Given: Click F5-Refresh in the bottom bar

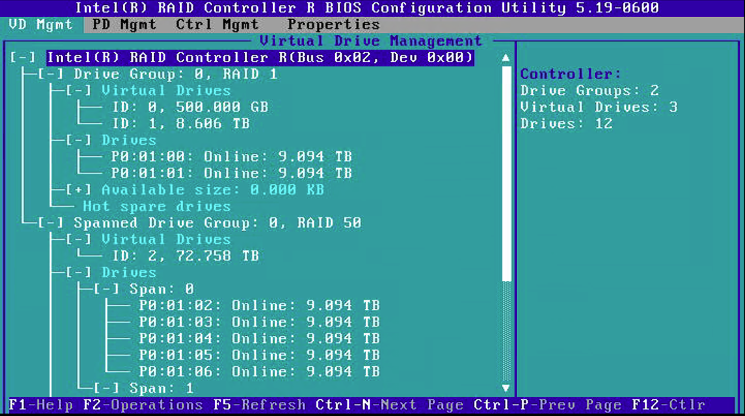Looking at the screenshot, I should pyautogui.click(x=259, y=405).
